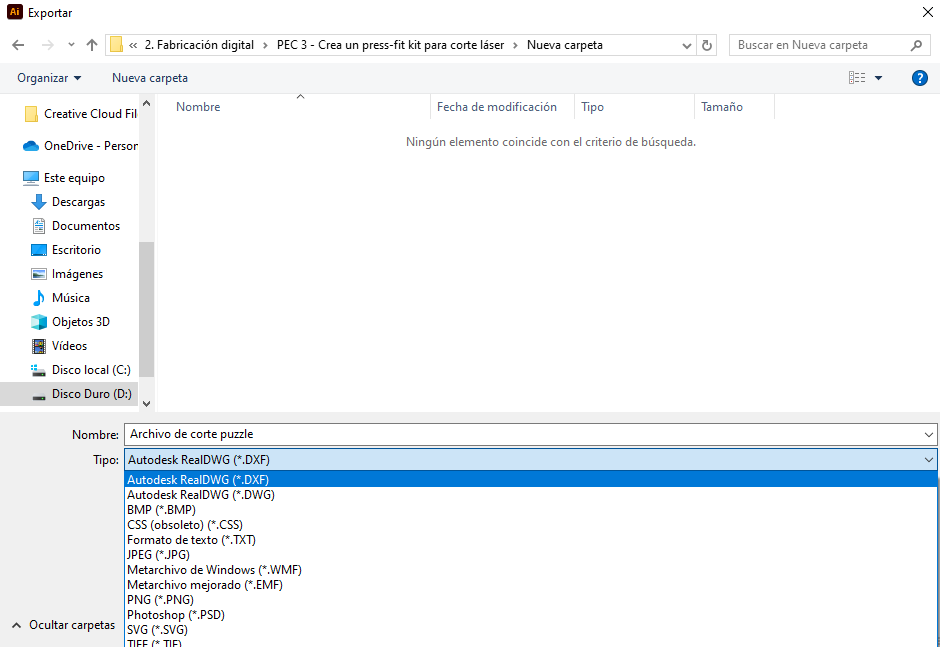Open Disco local (C:)
The height and width of the screenshot is (647, 940).
pyautogui.click(x=80, y=370)
